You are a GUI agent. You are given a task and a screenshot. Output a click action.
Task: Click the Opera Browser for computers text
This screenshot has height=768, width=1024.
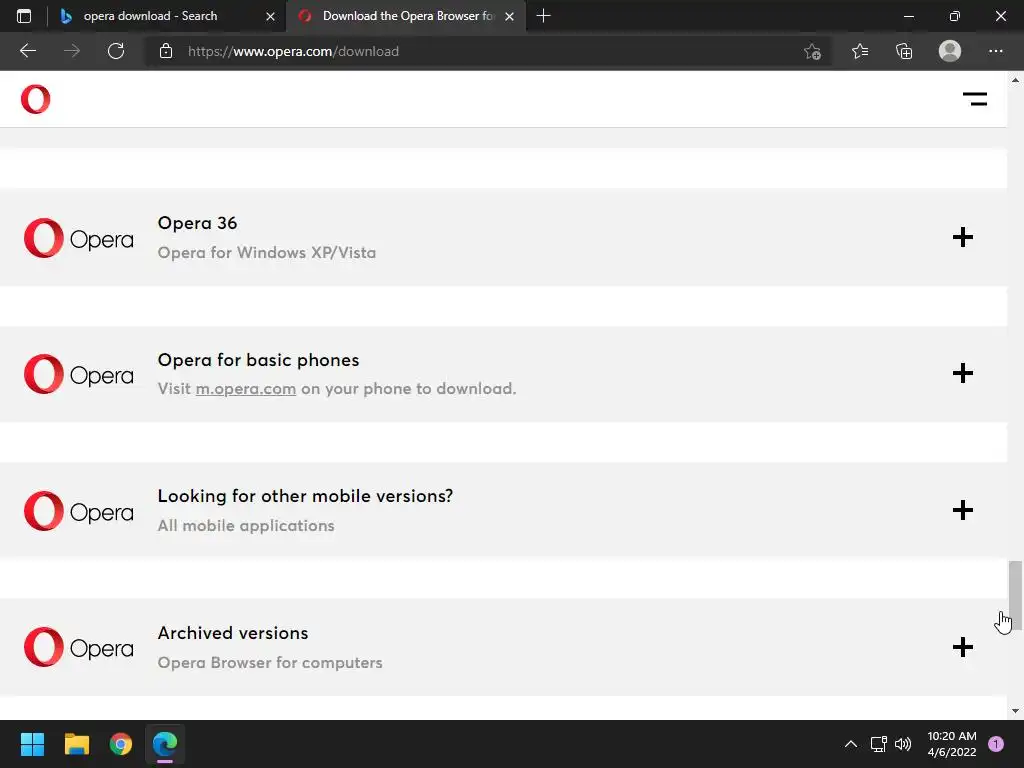coord(270,662)
